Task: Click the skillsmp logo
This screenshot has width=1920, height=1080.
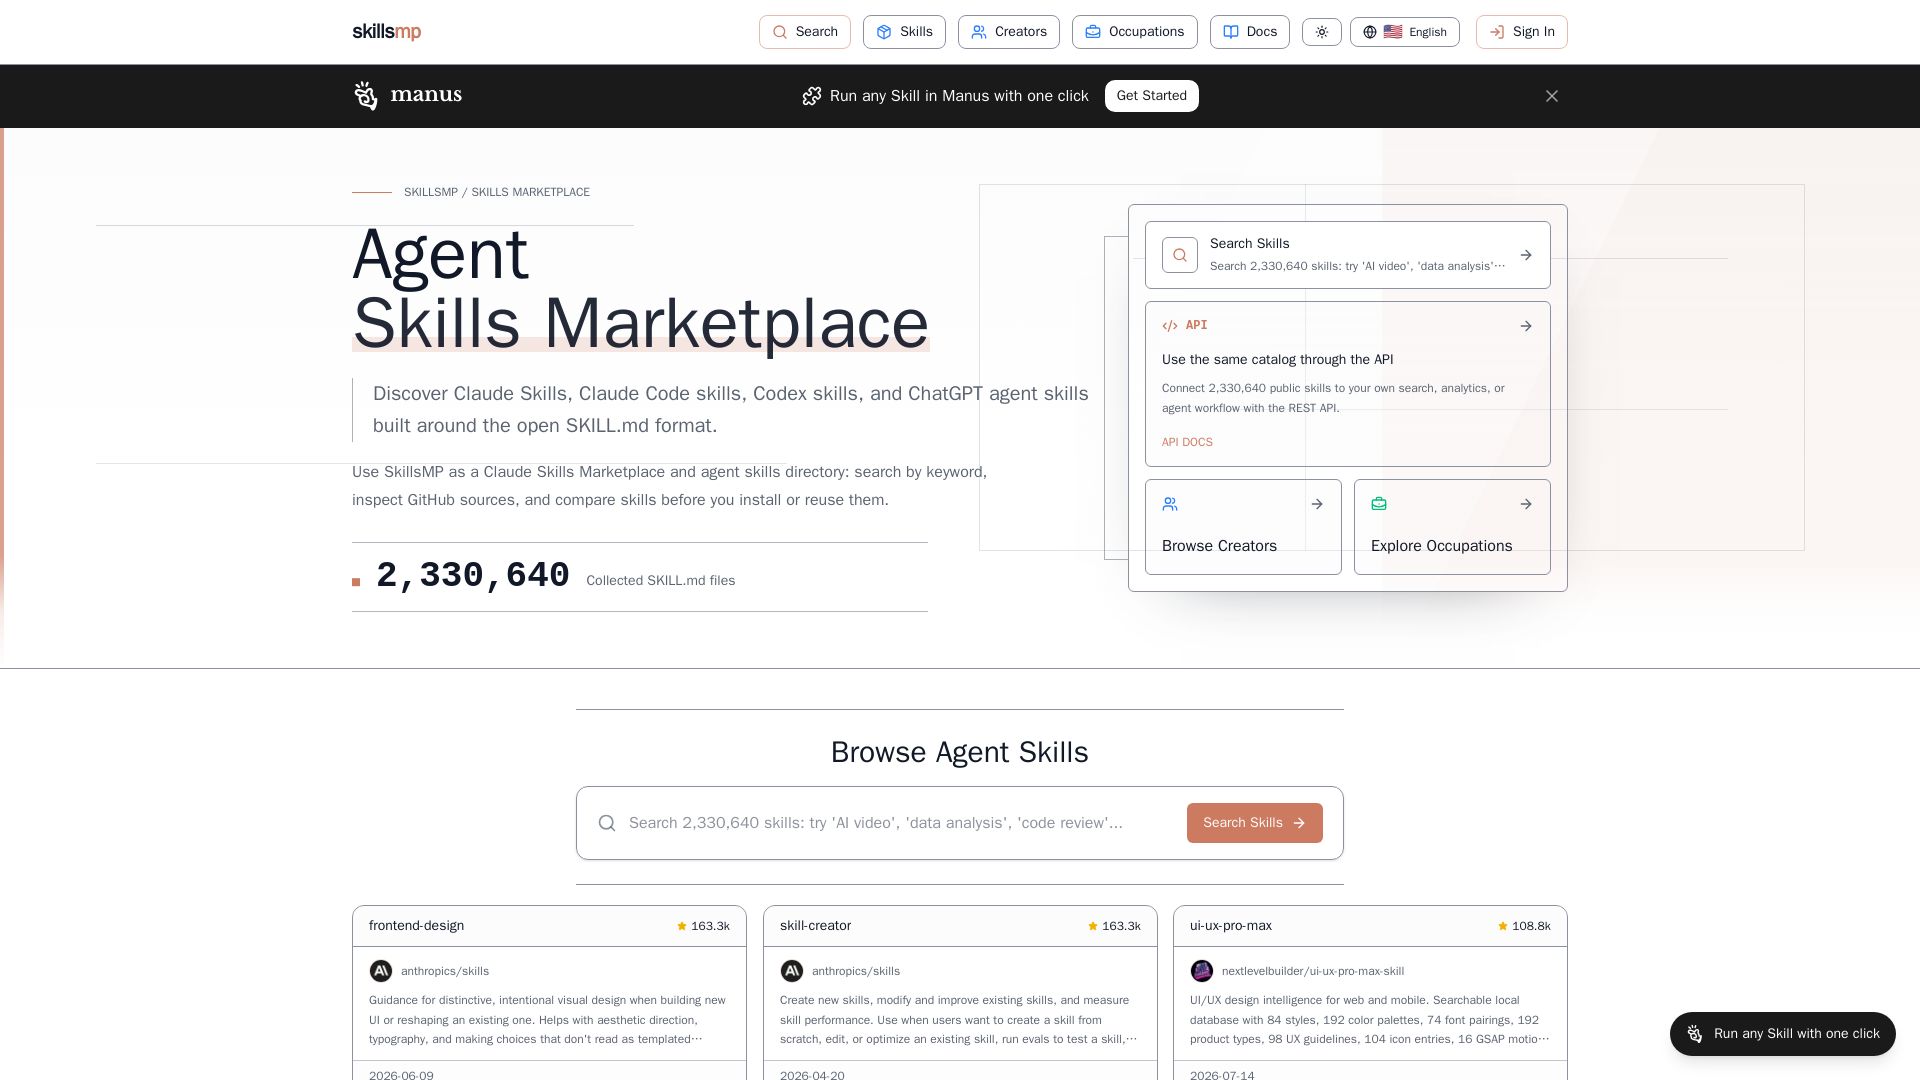Action: (x=386, y=32)
